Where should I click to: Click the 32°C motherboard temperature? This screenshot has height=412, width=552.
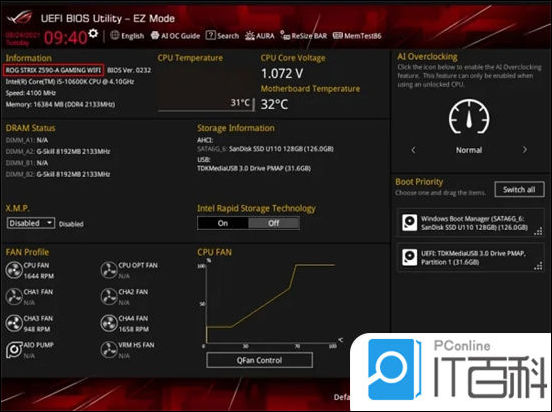(274, 104)
